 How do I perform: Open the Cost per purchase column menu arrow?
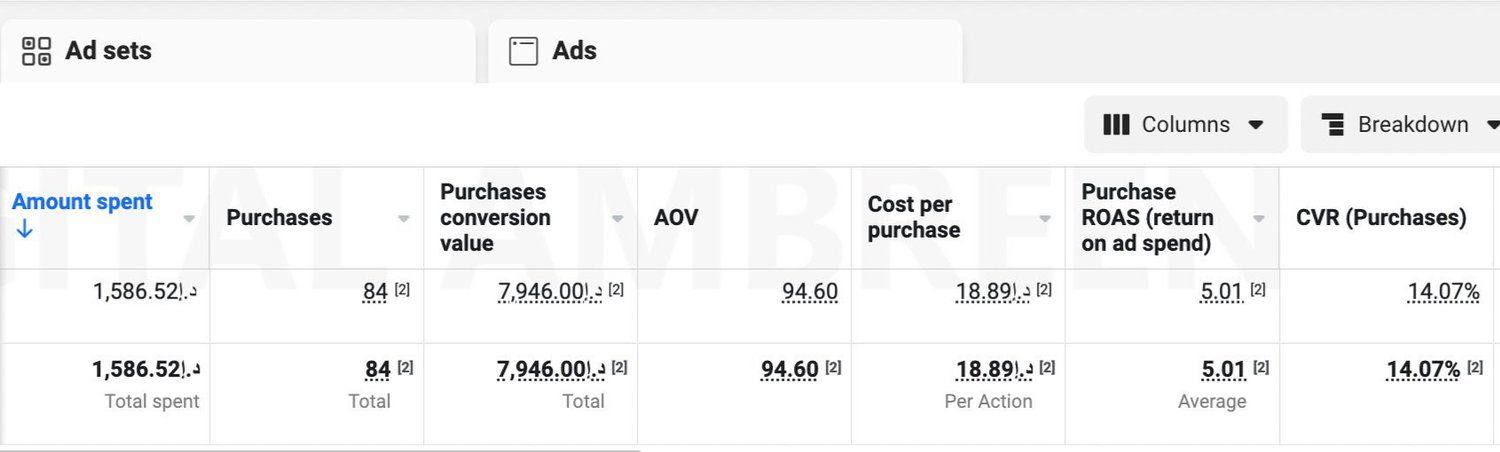(x=1045, y=219)
